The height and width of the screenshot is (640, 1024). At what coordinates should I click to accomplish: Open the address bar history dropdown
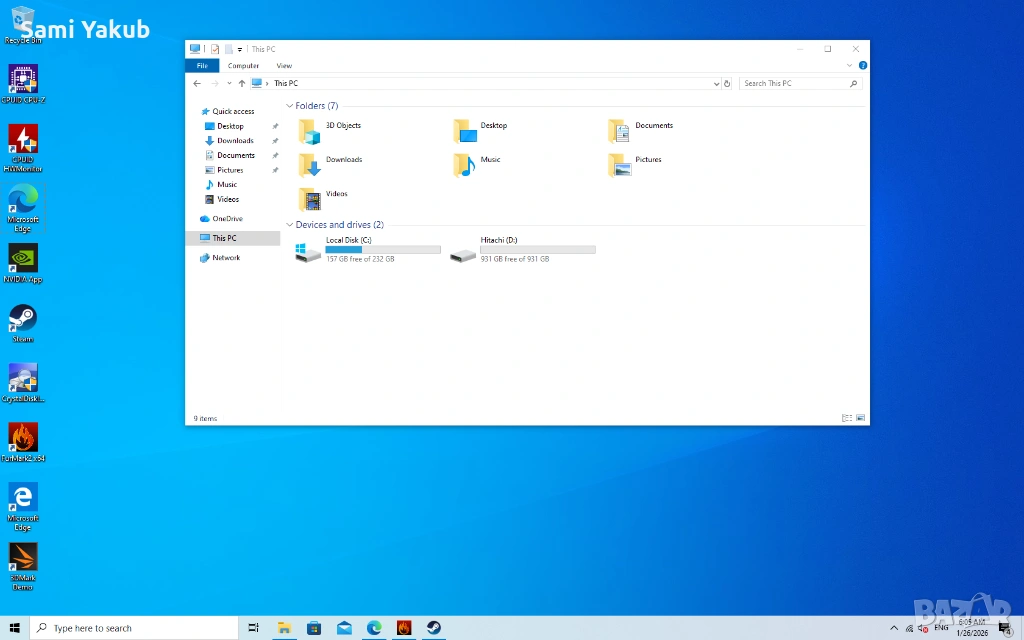(x=716, y=84)
